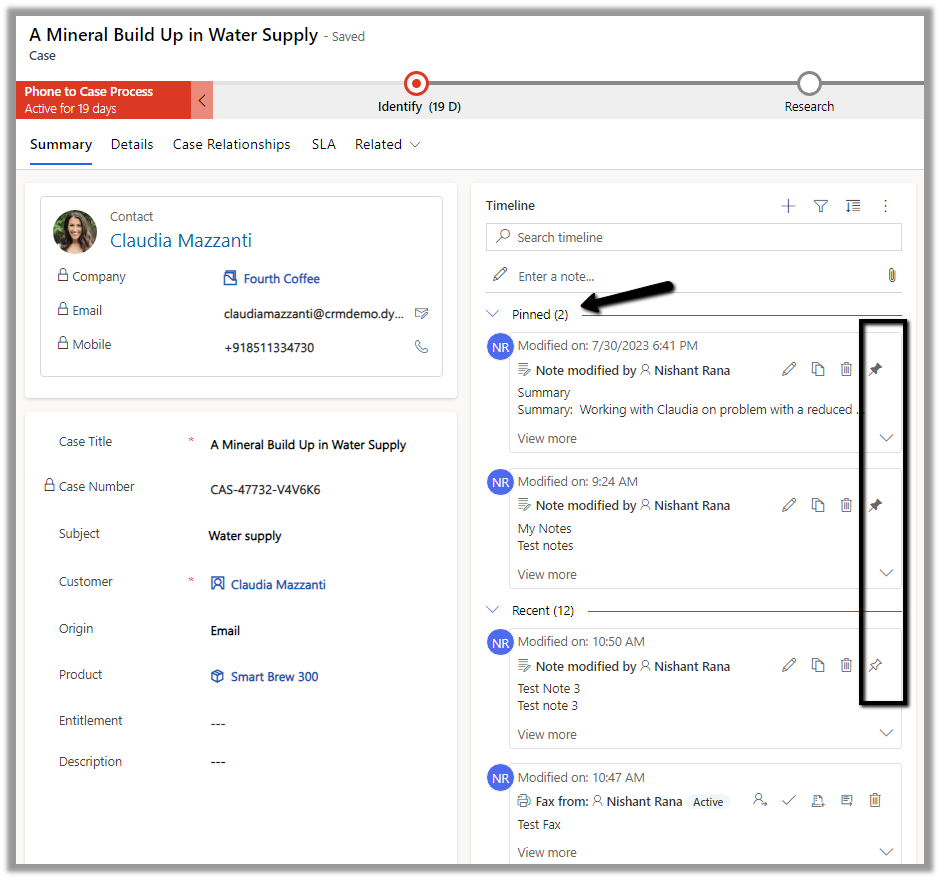Delete the My Notes test note
The height and width of the screenshot is (880, 940).
846,505
